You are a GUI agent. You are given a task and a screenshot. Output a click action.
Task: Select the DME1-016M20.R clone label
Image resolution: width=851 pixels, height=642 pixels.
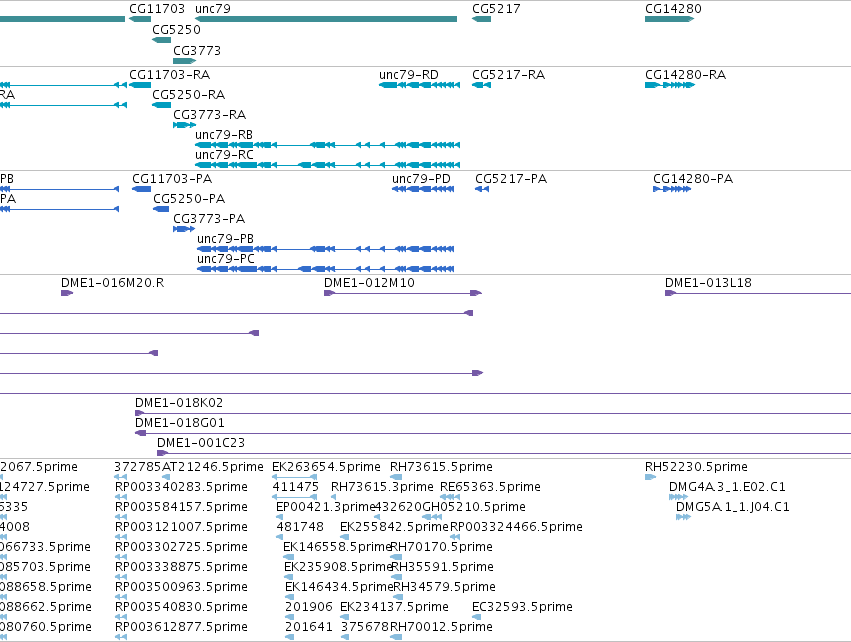tap(112, 283)
